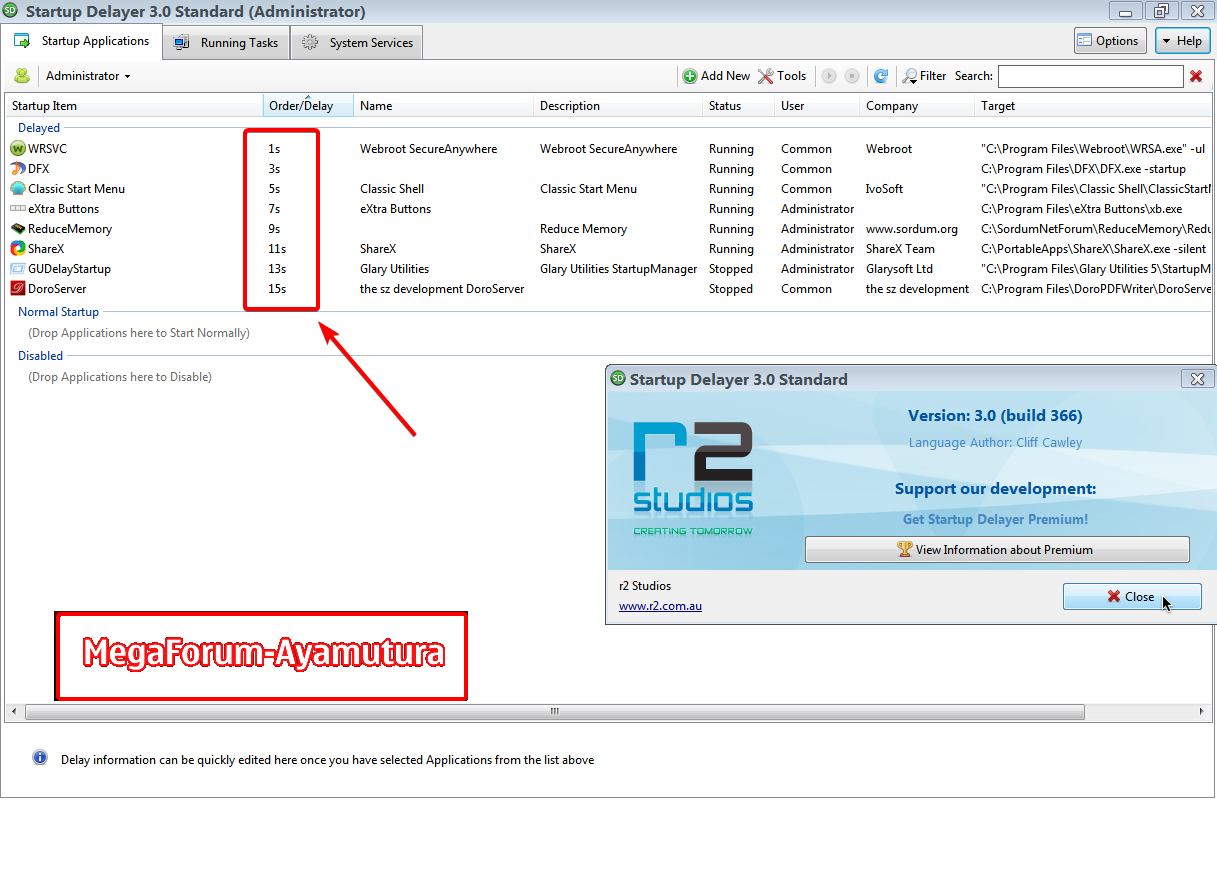Click the ShareX item icon
1217x889 pixels.
click(17, 249)
